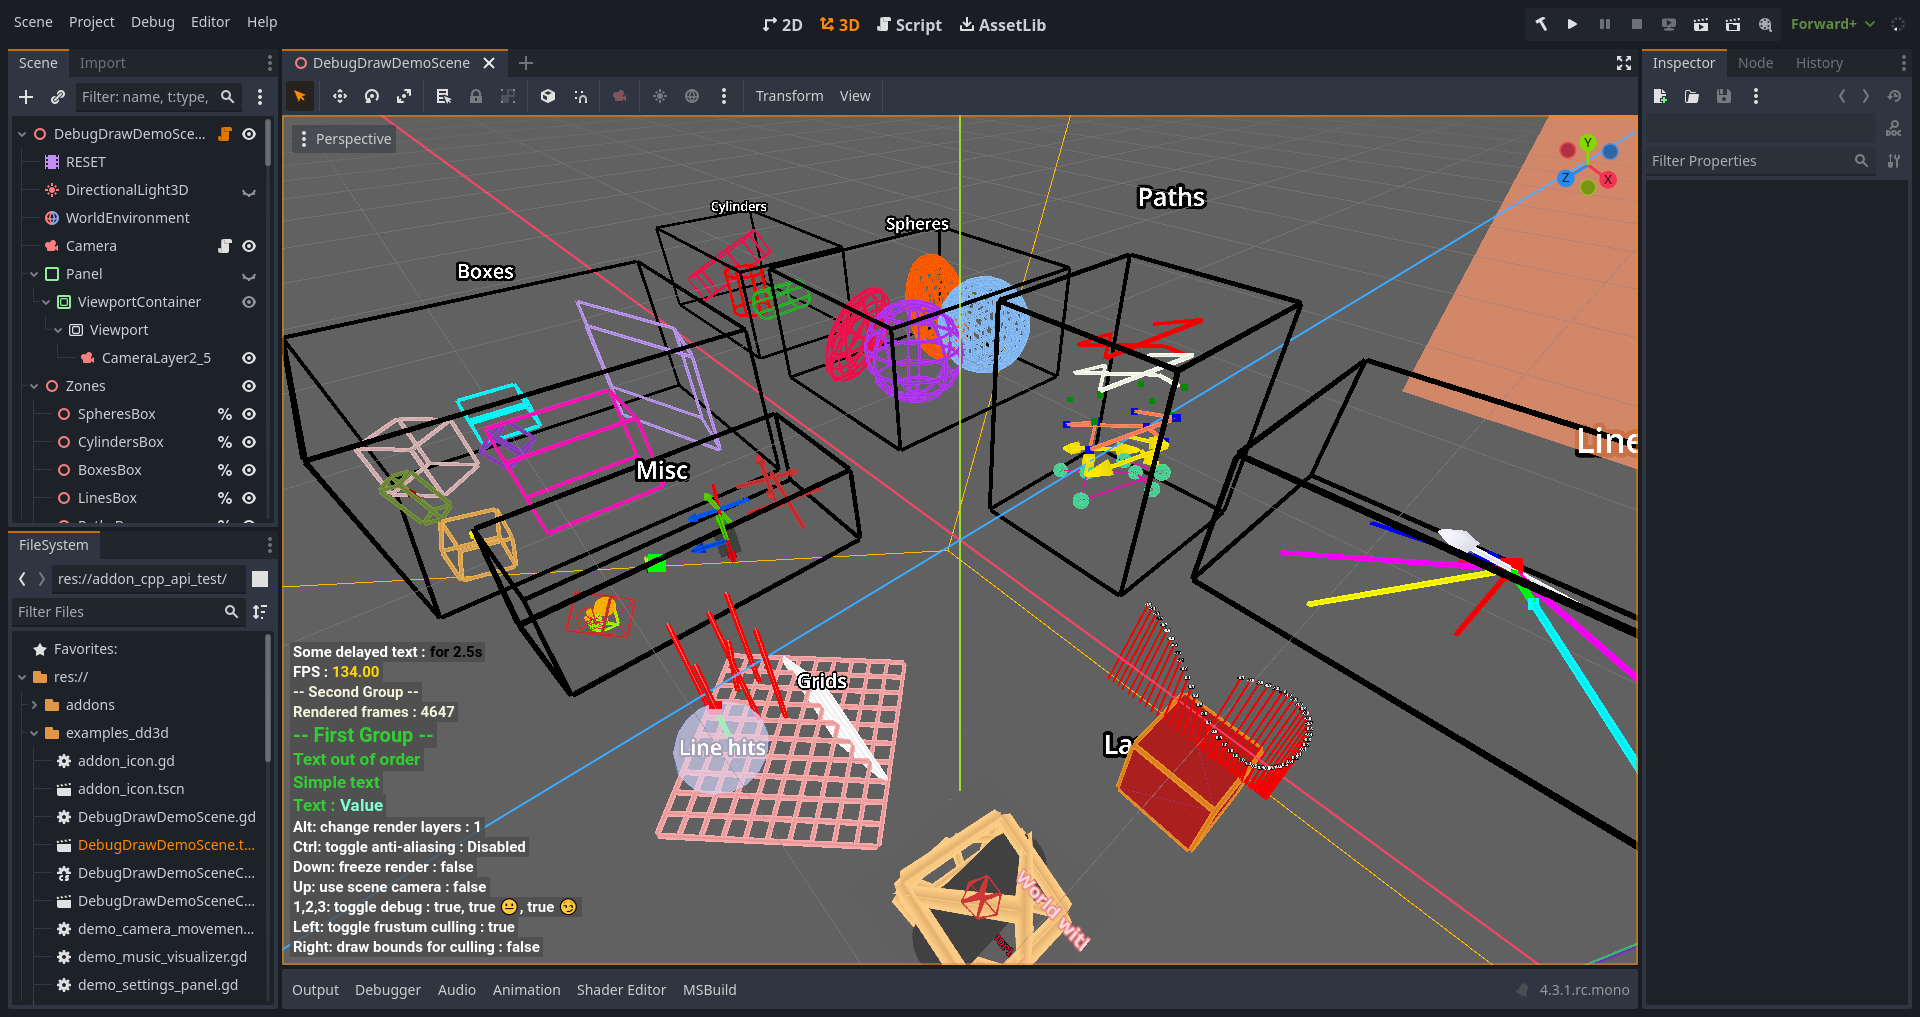Select the Move mode tool in viewport toolbar
Viewport: 1920px width, 1017px height.
[340, 96]
